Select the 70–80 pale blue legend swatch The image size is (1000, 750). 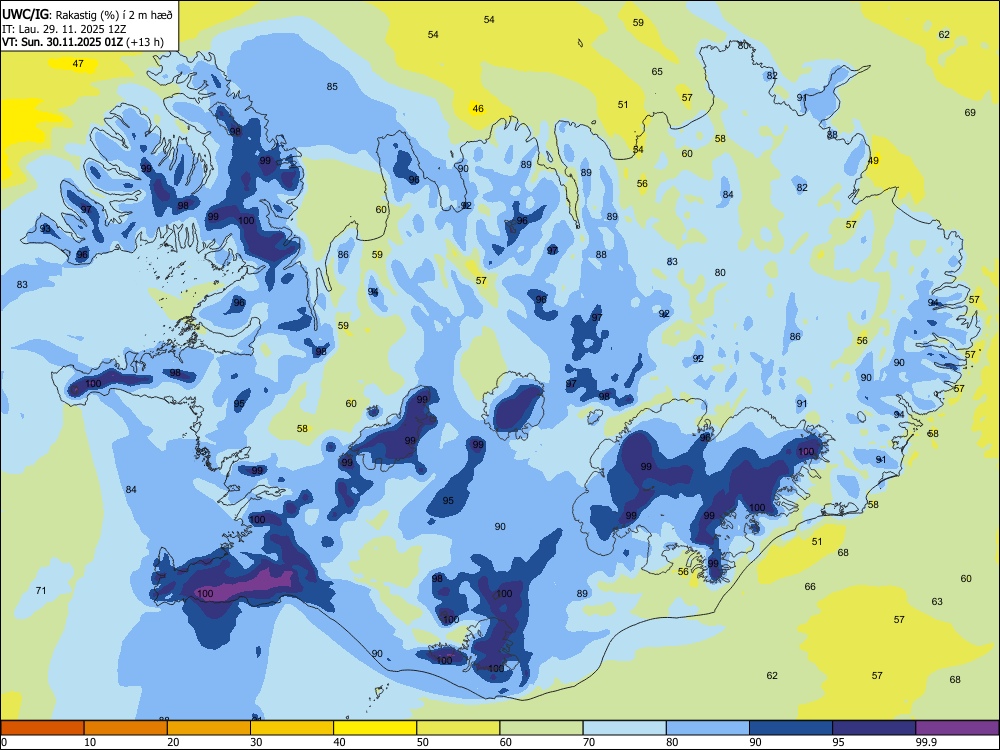point(624,728)
